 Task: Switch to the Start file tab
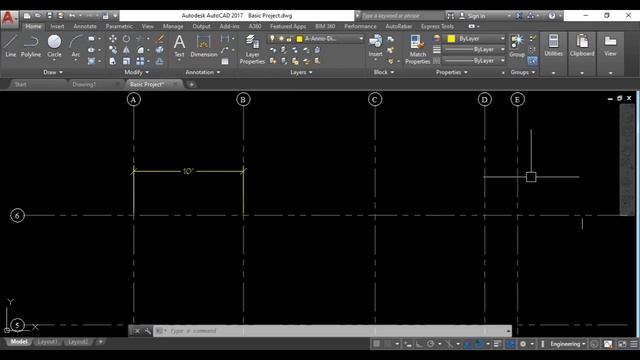pos(20,84)
